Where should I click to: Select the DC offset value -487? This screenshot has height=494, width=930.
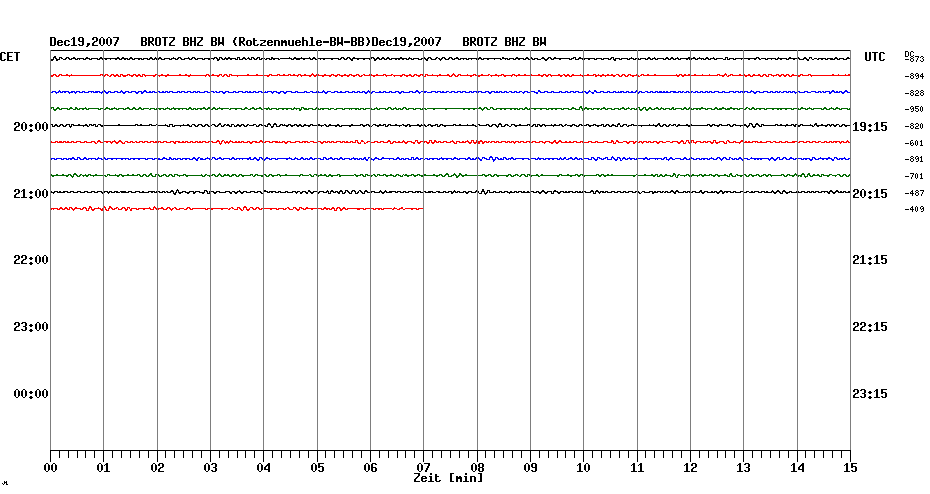914,192
